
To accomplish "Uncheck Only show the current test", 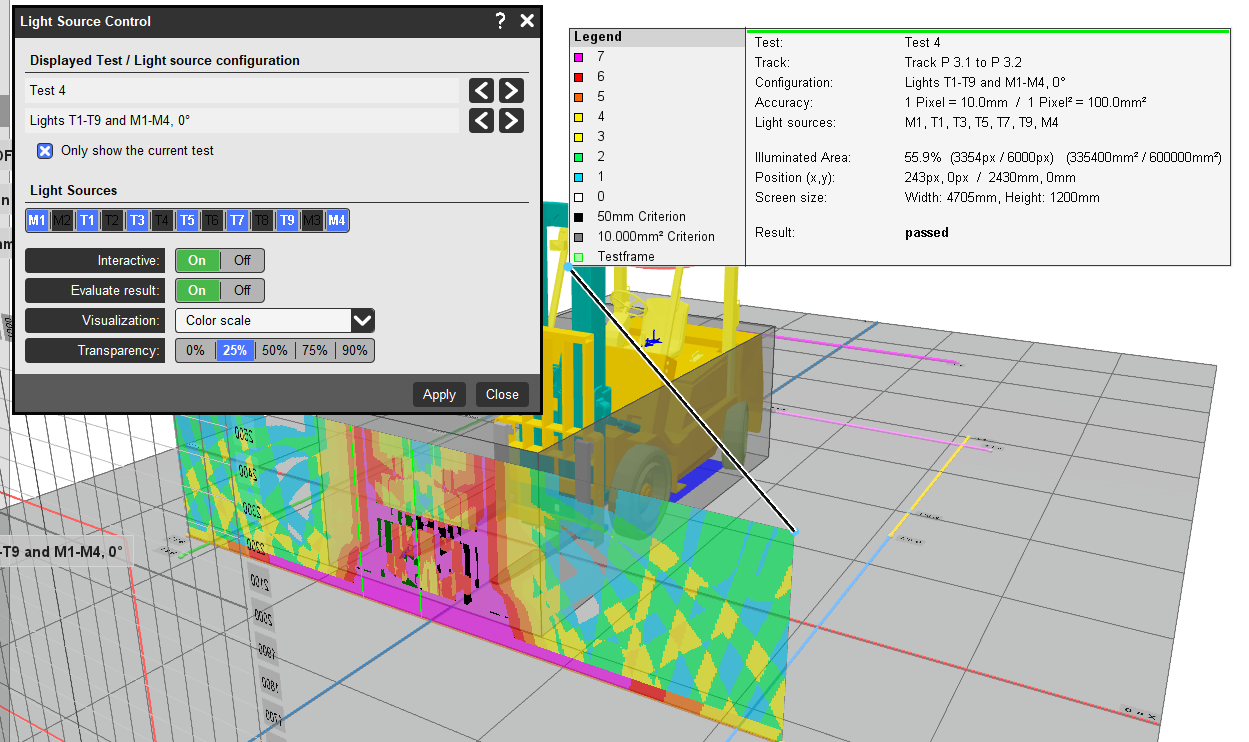I will click(45, 151).
